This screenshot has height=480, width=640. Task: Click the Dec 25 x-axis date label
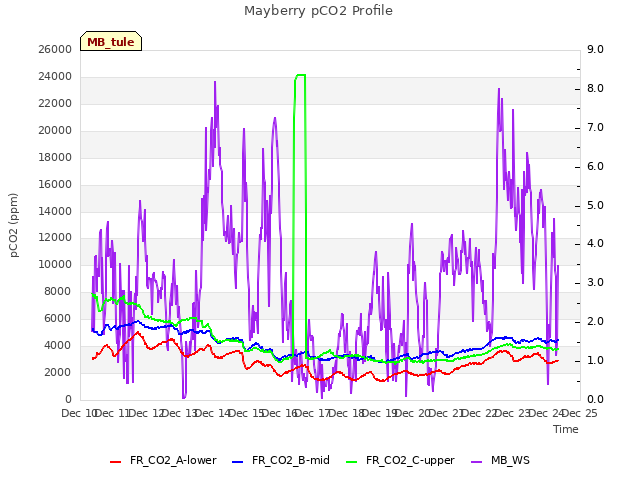(580, 413)
